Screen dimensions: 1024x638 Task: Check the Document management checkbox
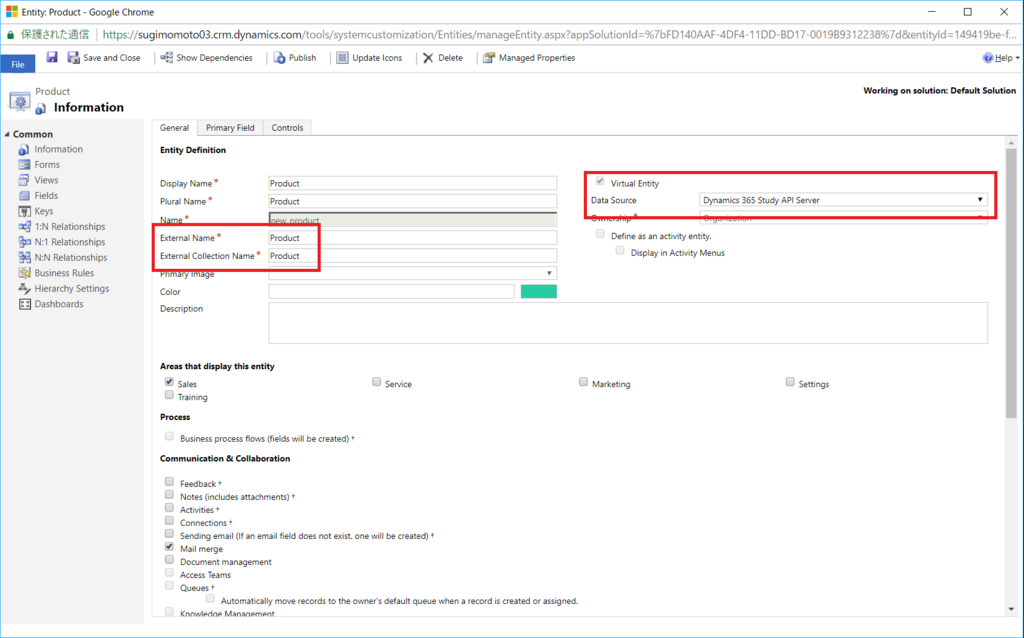(x=169, y=560)
